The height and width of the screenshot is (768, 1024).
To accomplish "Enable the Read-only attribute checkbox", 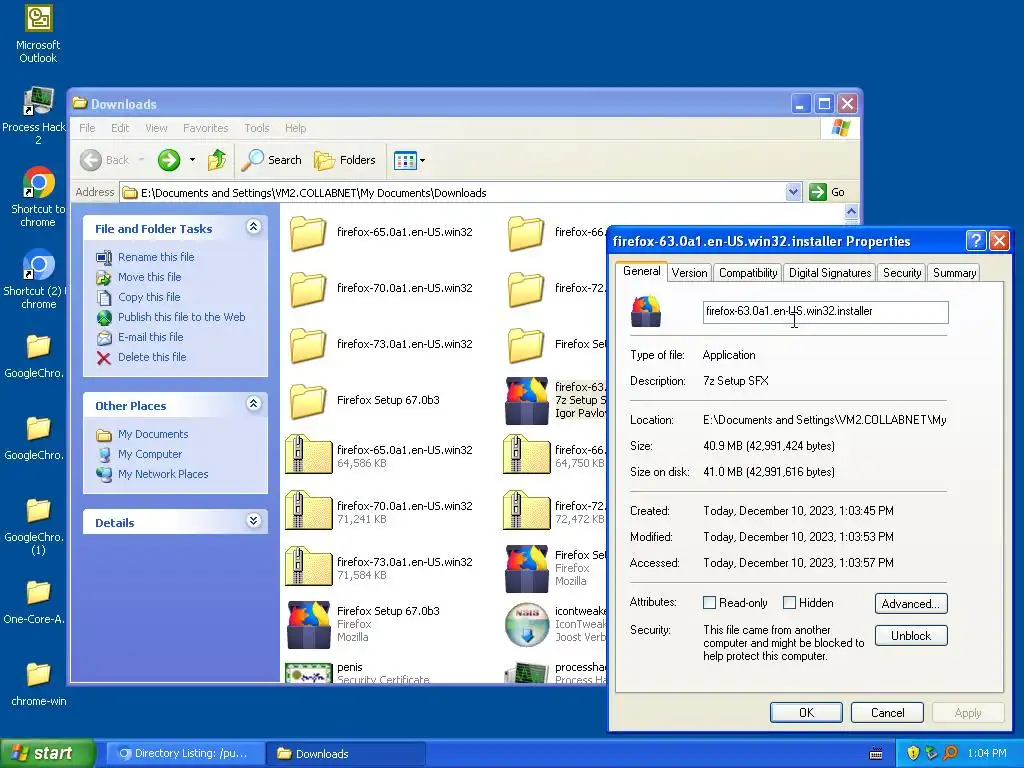I will (709, 603).
